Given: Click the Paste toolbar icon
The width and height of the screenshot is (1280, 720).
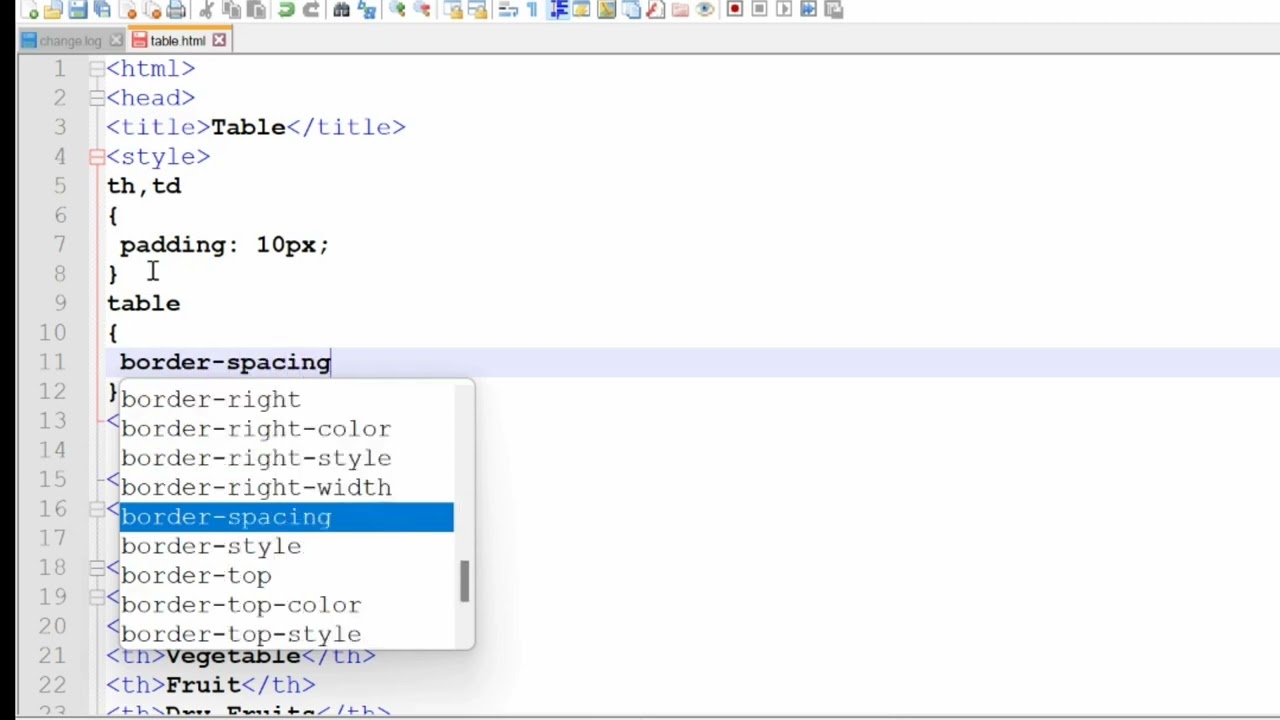Looking at the screenshot, I should tap(255, 10).
